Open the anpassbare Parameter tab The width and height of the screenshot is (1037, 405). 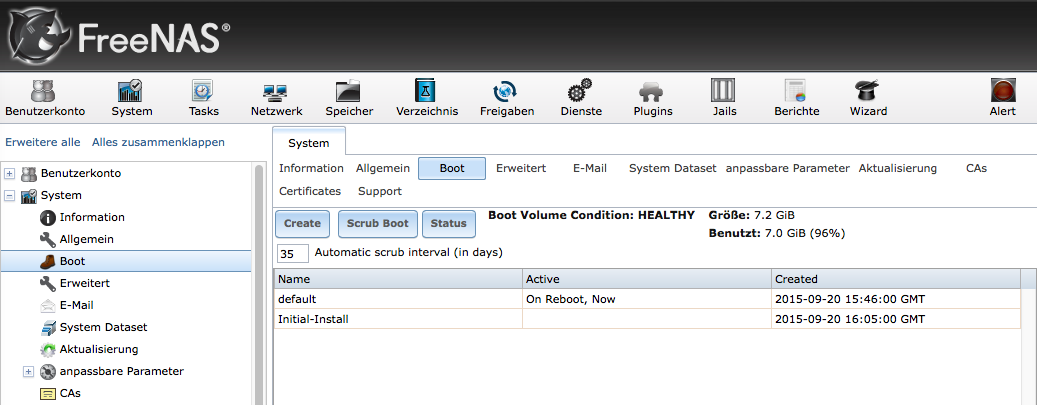(788, 168)
